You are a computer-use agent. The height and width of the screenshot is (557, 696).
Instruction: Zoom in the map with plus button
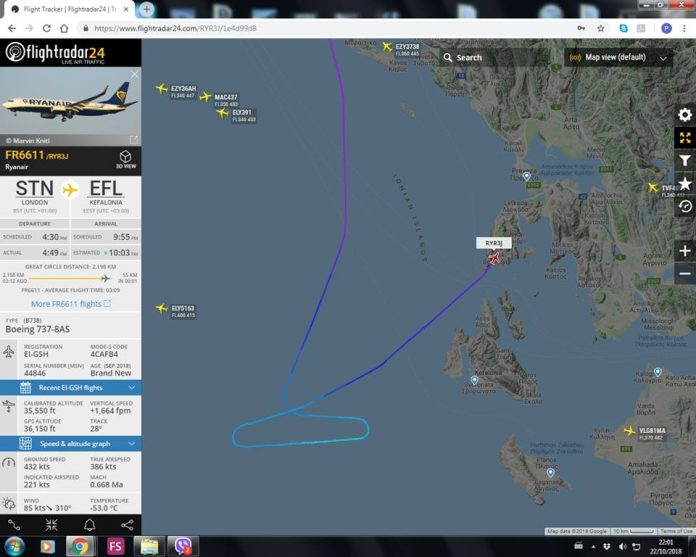coord(684,251)
